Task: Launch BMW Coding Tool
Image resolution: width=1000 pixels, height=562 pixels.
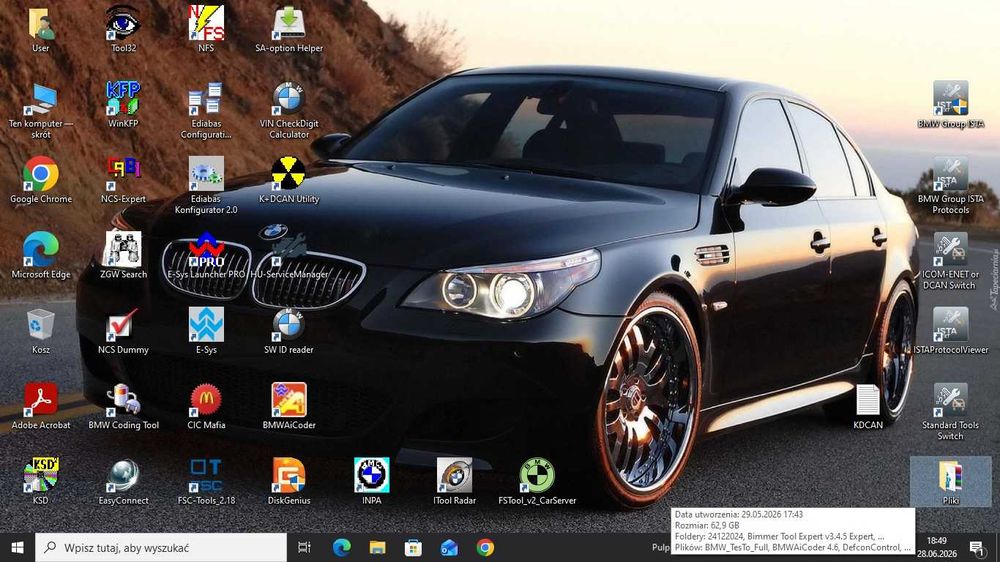Action: pos(123,406)
